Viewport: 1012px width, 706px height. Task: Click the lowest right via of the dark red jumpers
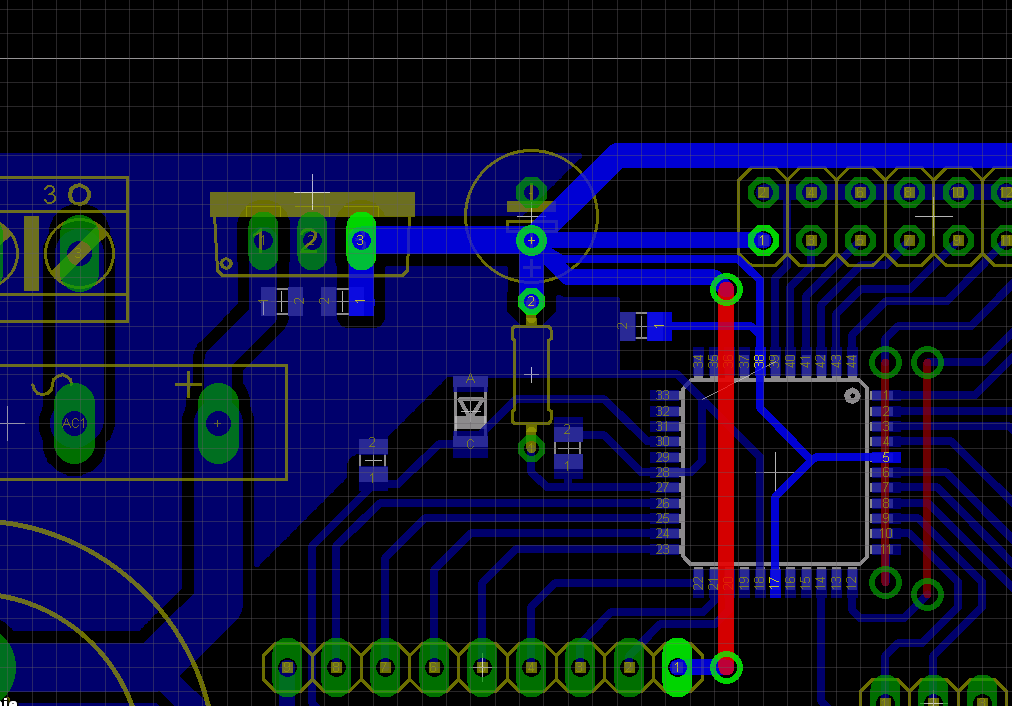pyautogui.click(x=927, y=594)
